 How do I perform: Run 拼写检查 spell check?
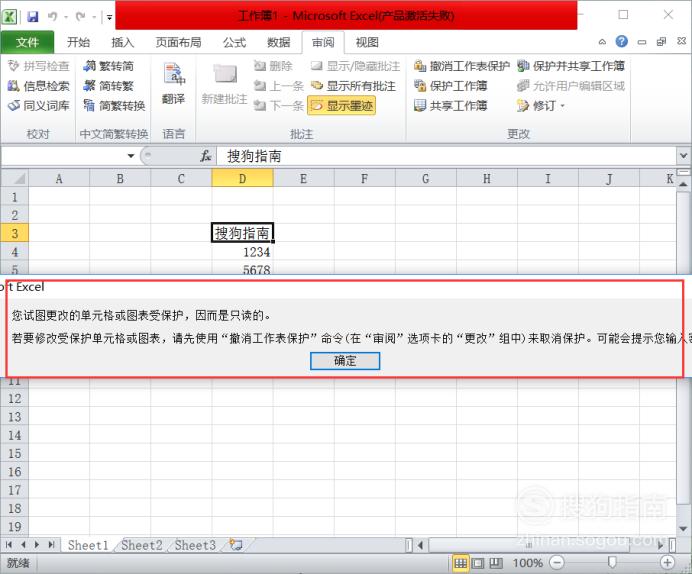click(x=39, y=66)
